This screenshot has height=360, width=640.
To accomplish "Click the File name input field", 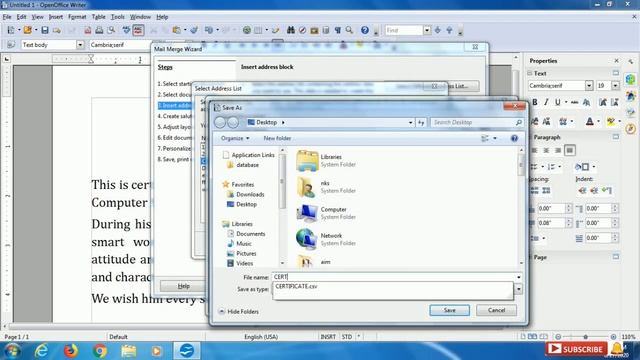I will point(393,277).
